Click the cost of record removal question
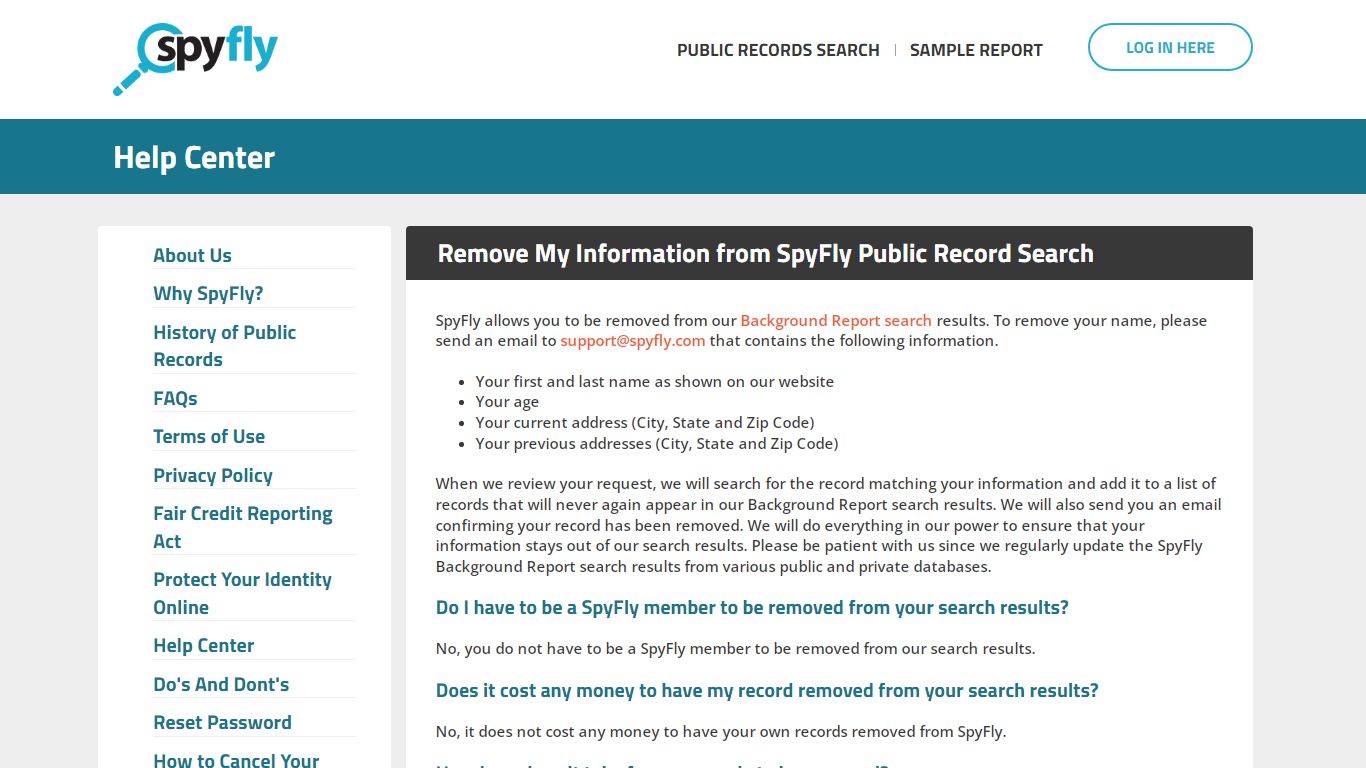The width and height of the screenshot is (1366, 768). (x=767, y=690)
